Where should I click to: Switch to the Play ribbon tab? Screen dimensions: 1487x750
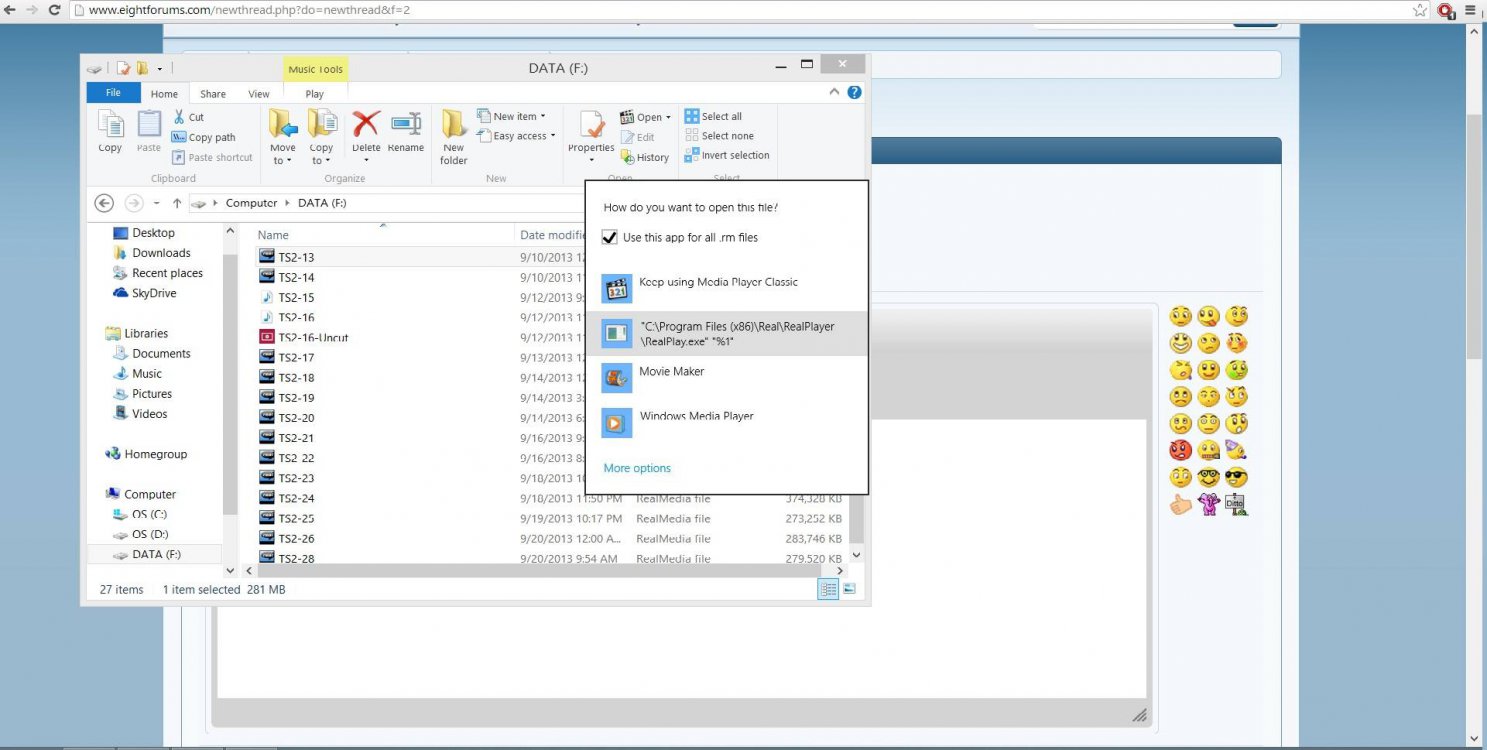[x=315, y=94]
